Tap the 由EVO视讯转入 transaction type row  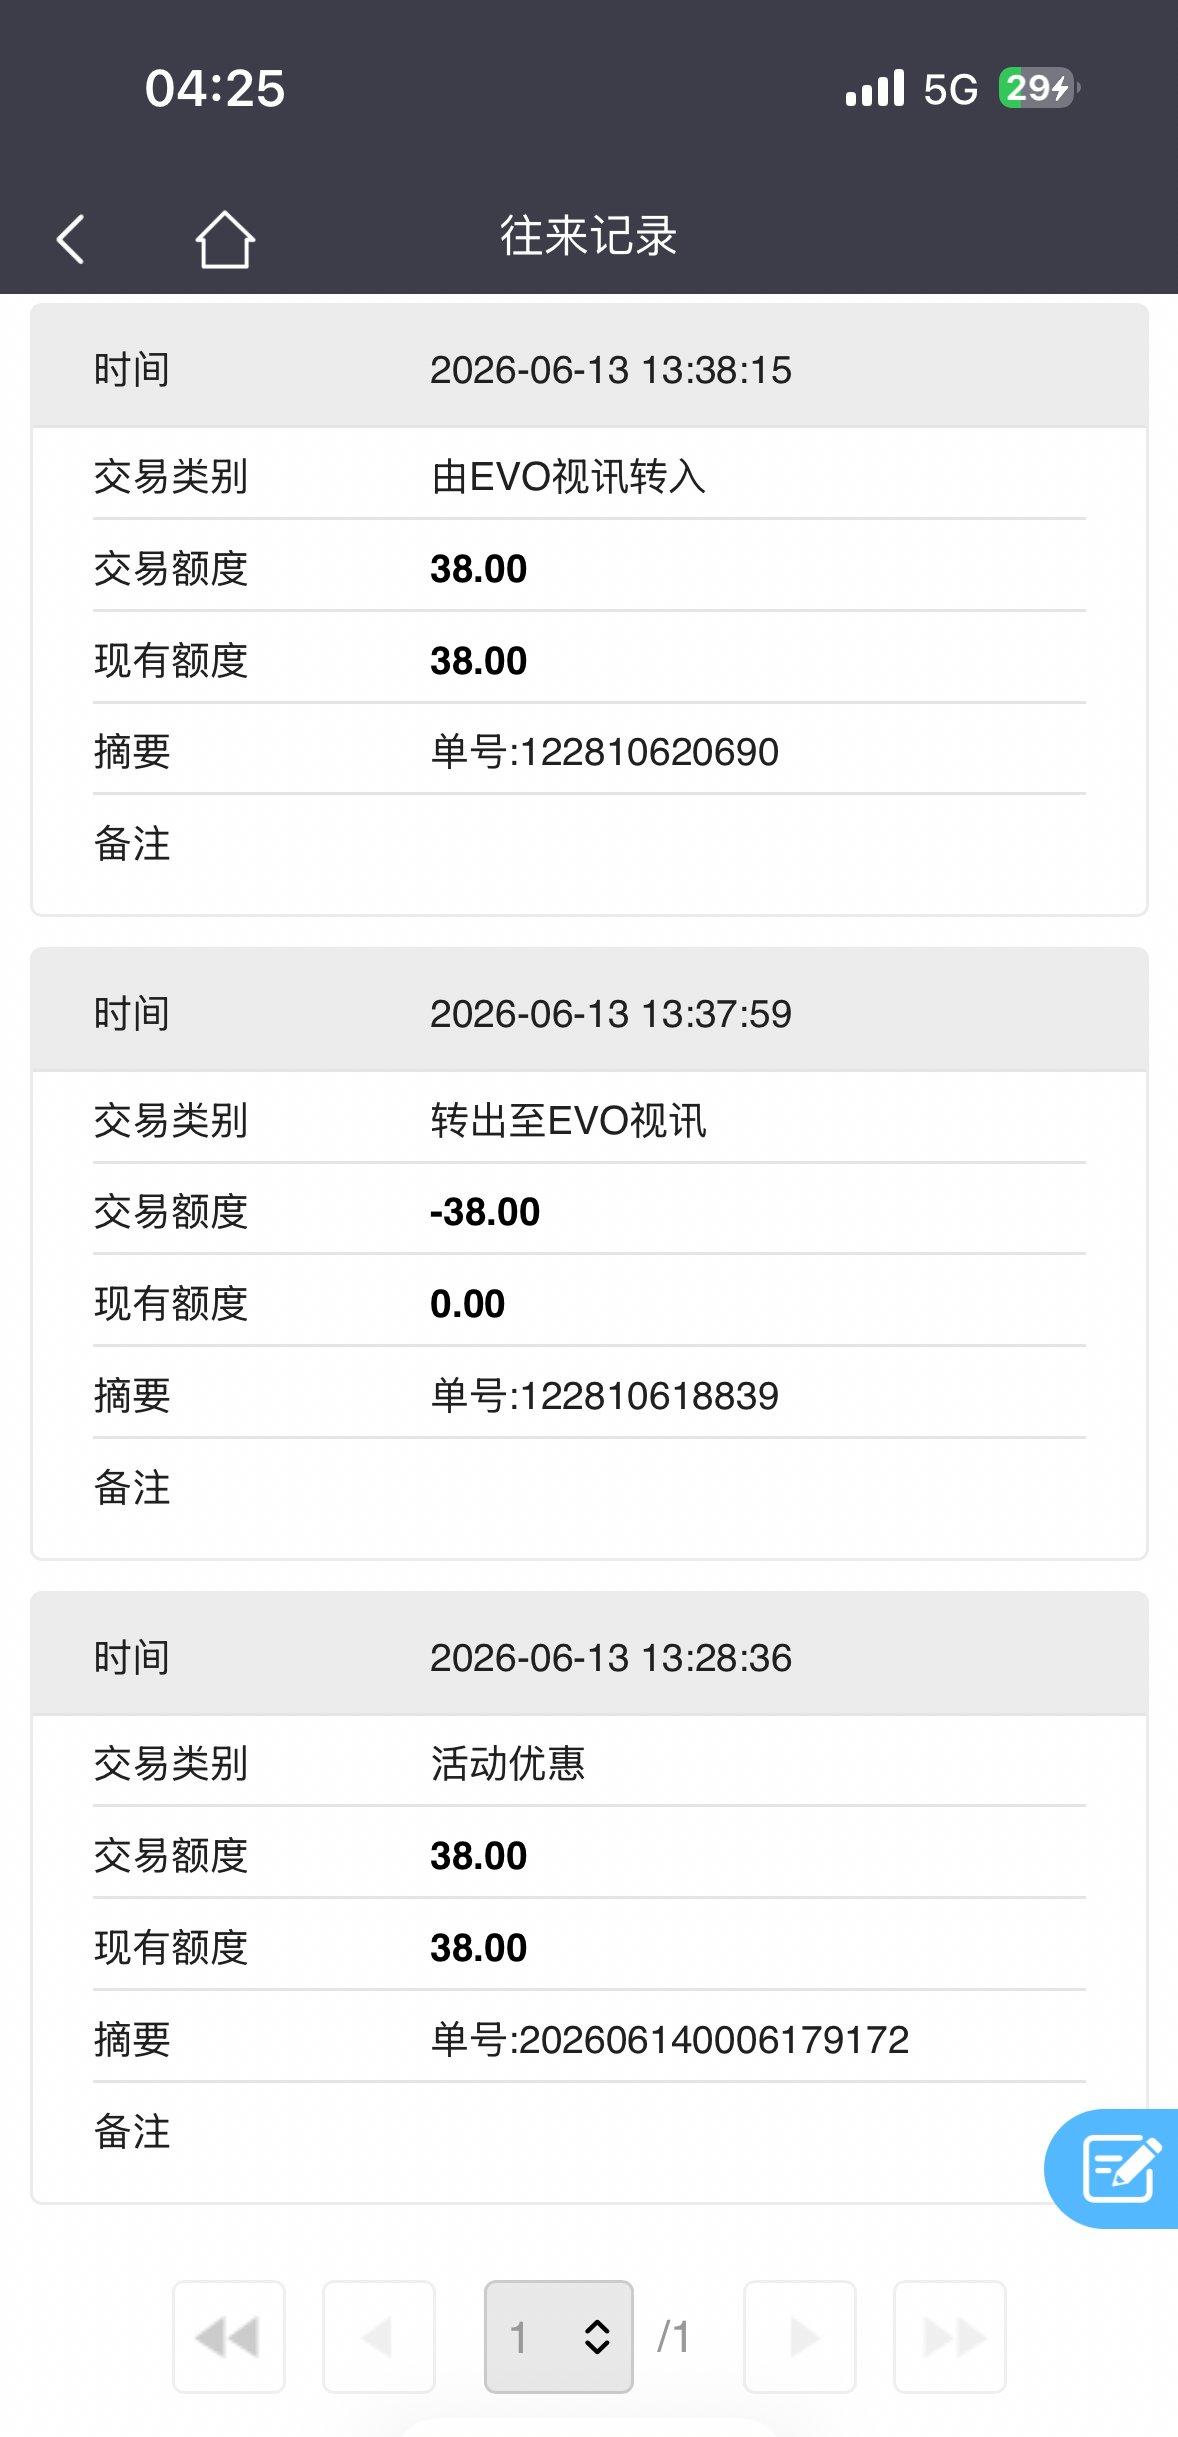589,476
